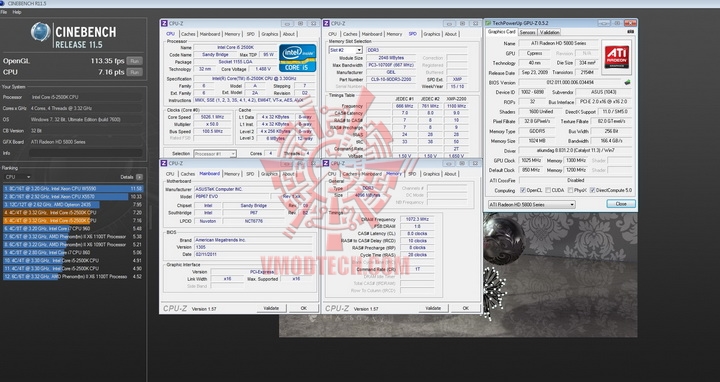The width and height of the screenshot is (720, 382).
Task: Toggle the OpenCL checkbox in GPU-Z
Action: click(523, 190)
